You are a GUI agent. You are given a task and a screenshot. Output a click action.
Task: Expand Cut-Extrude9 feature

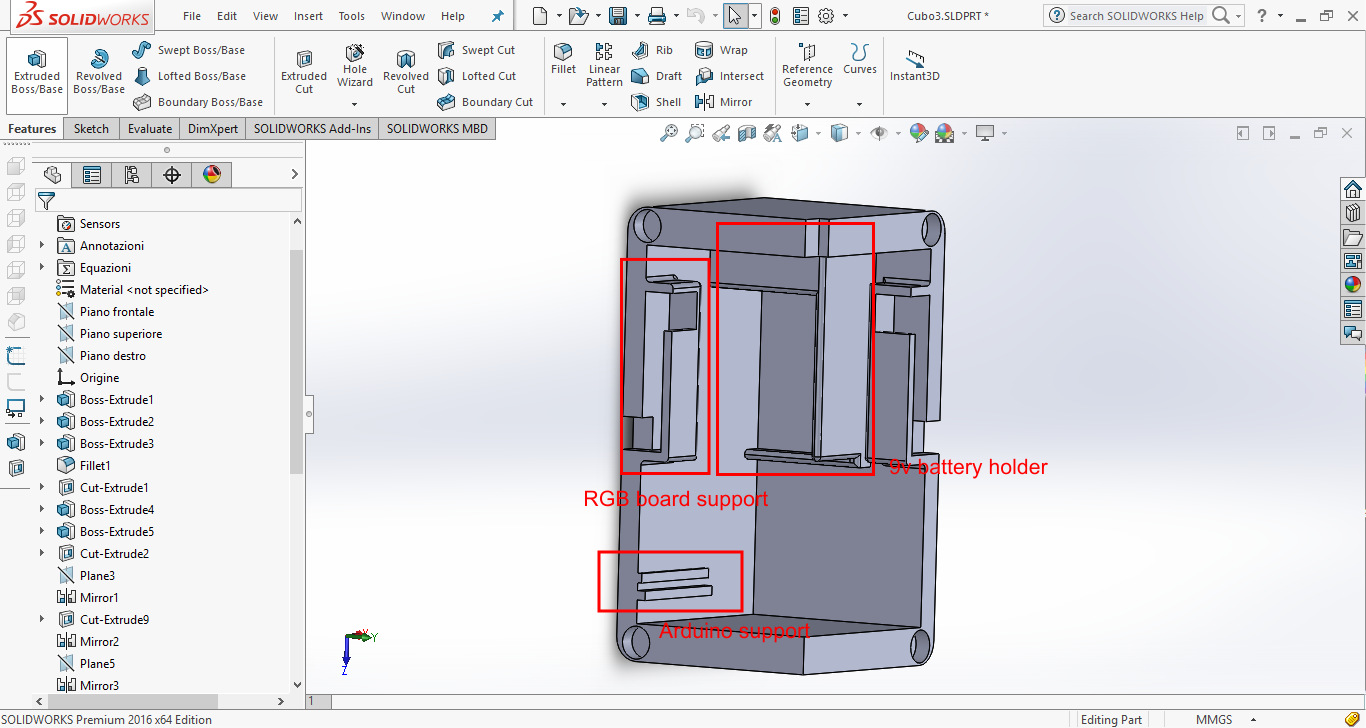pos(42,619)
